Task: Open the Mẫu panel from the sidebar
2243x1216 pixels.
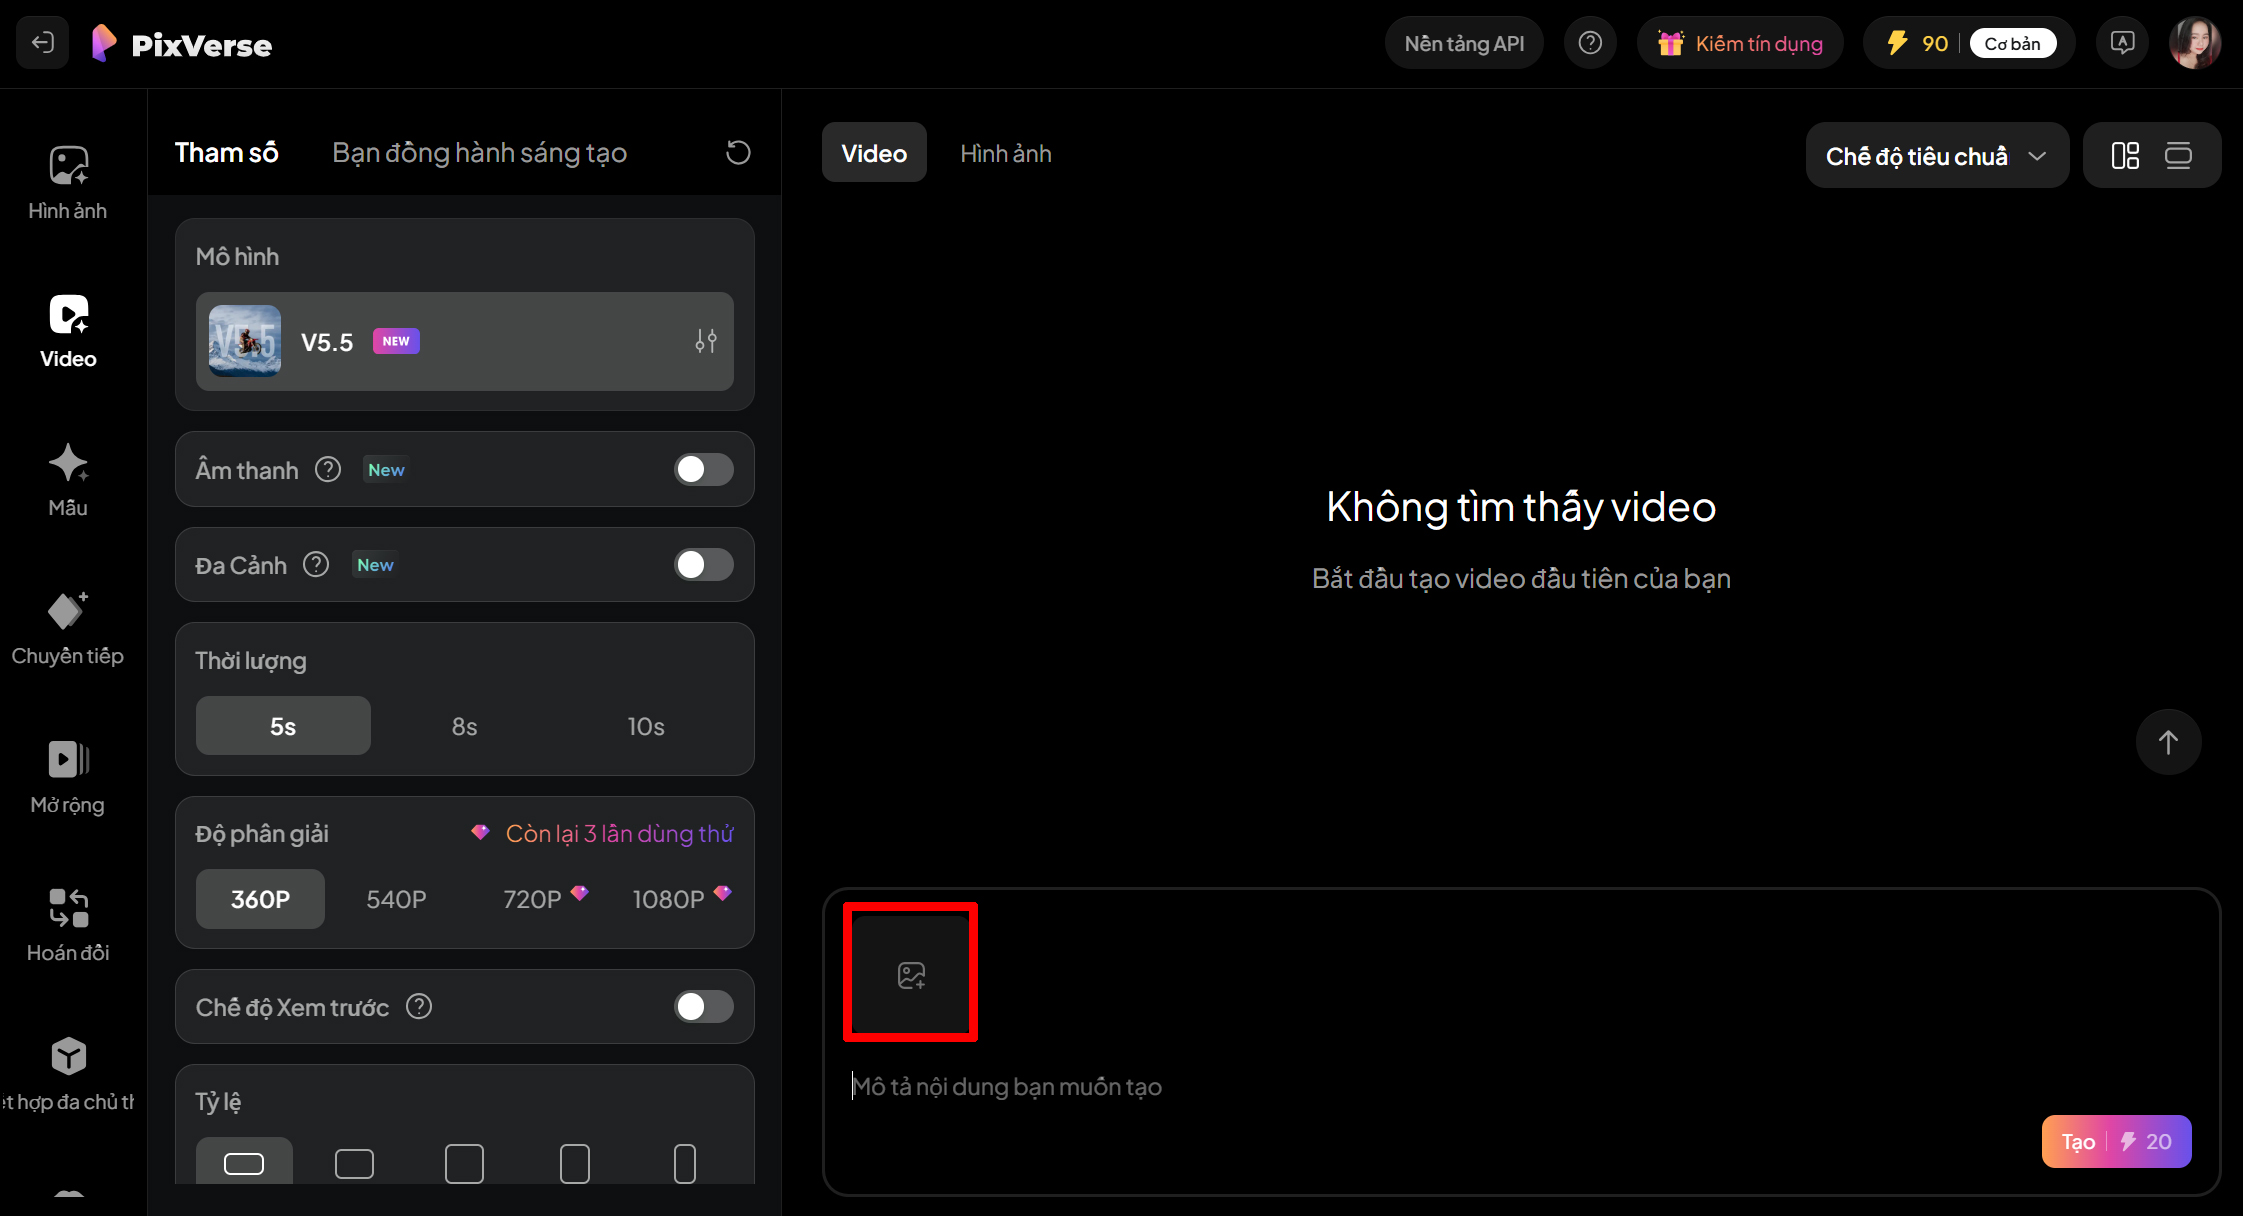Action: 67,480
